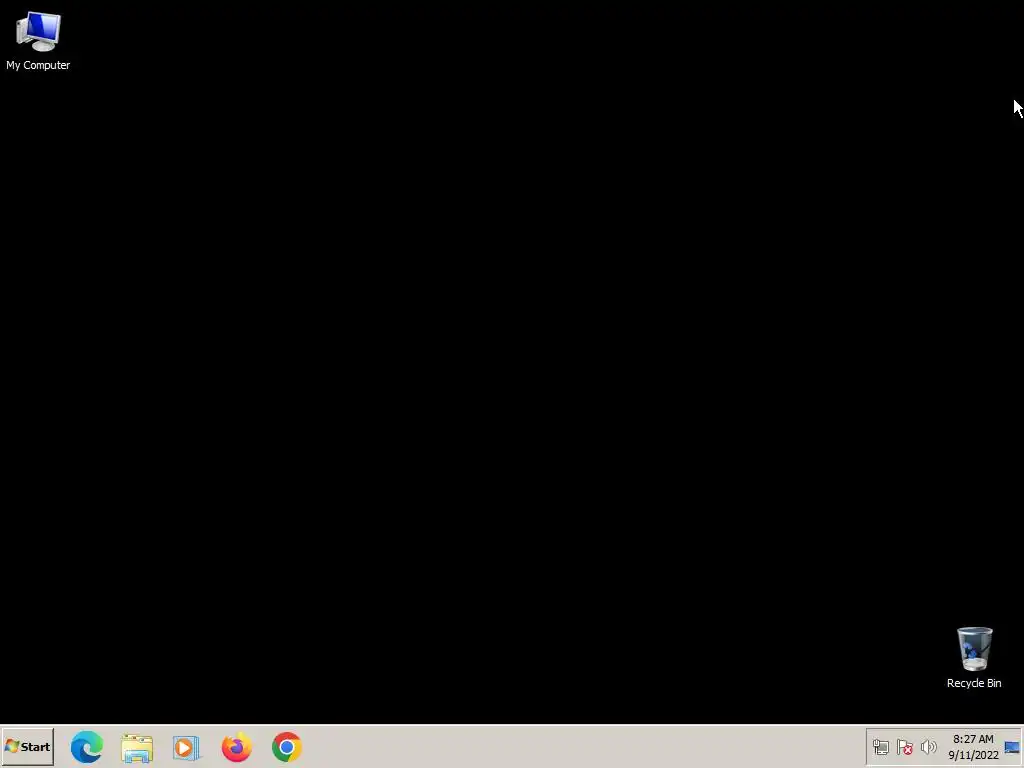This screenshot has width=1024, height=768.
Task: Open the clock showing 8:27 AM
Action: point(973,746)
